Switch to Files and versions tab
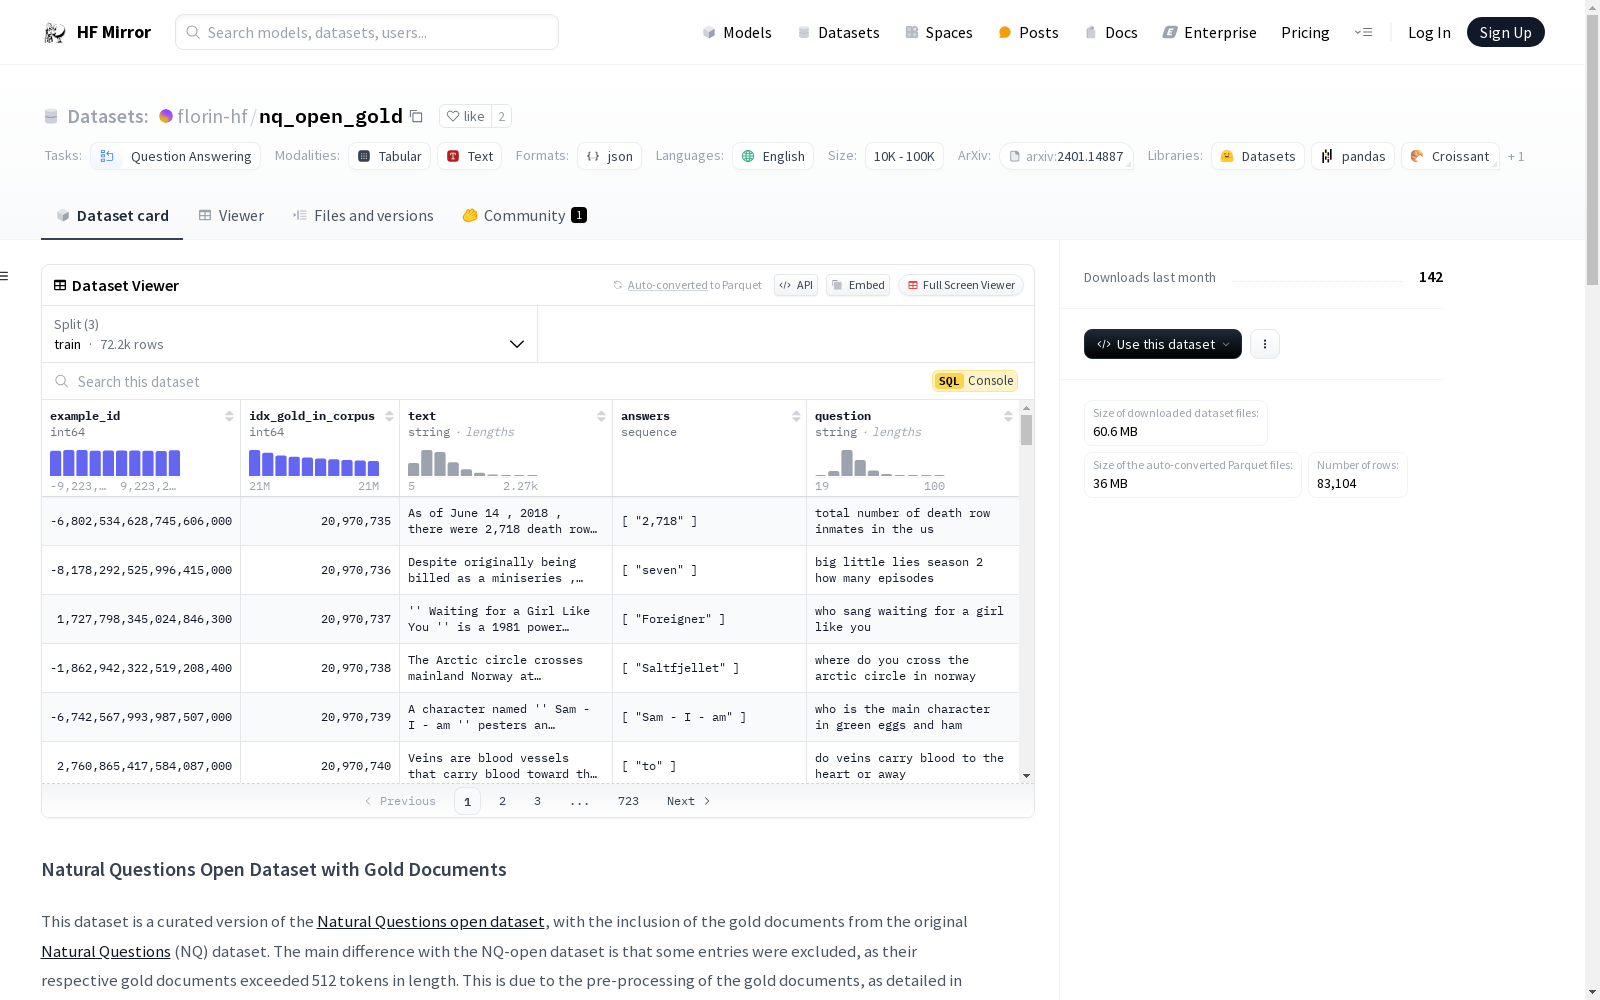The image size is (1600, 1000). 363,216
